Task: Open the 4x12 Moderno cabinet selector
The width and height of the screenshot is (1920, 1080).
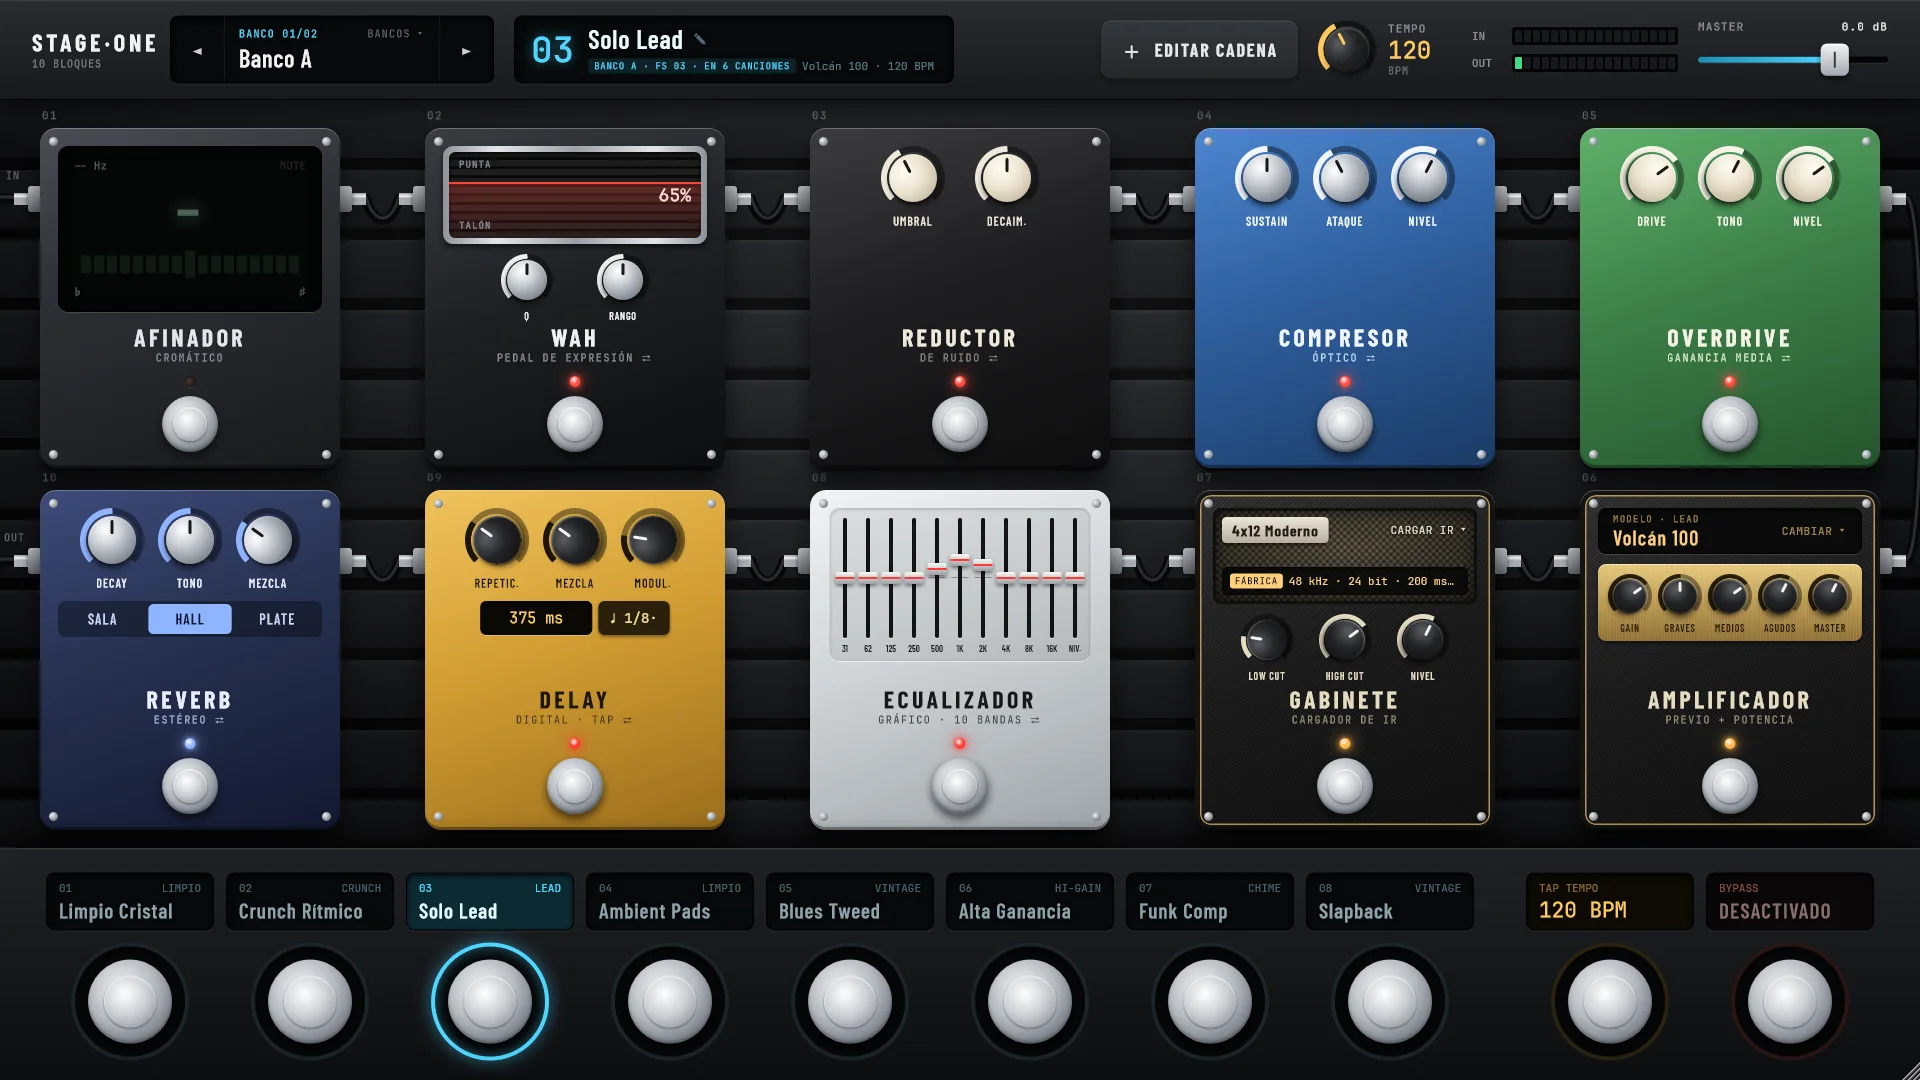Action: pos(1275,531)
